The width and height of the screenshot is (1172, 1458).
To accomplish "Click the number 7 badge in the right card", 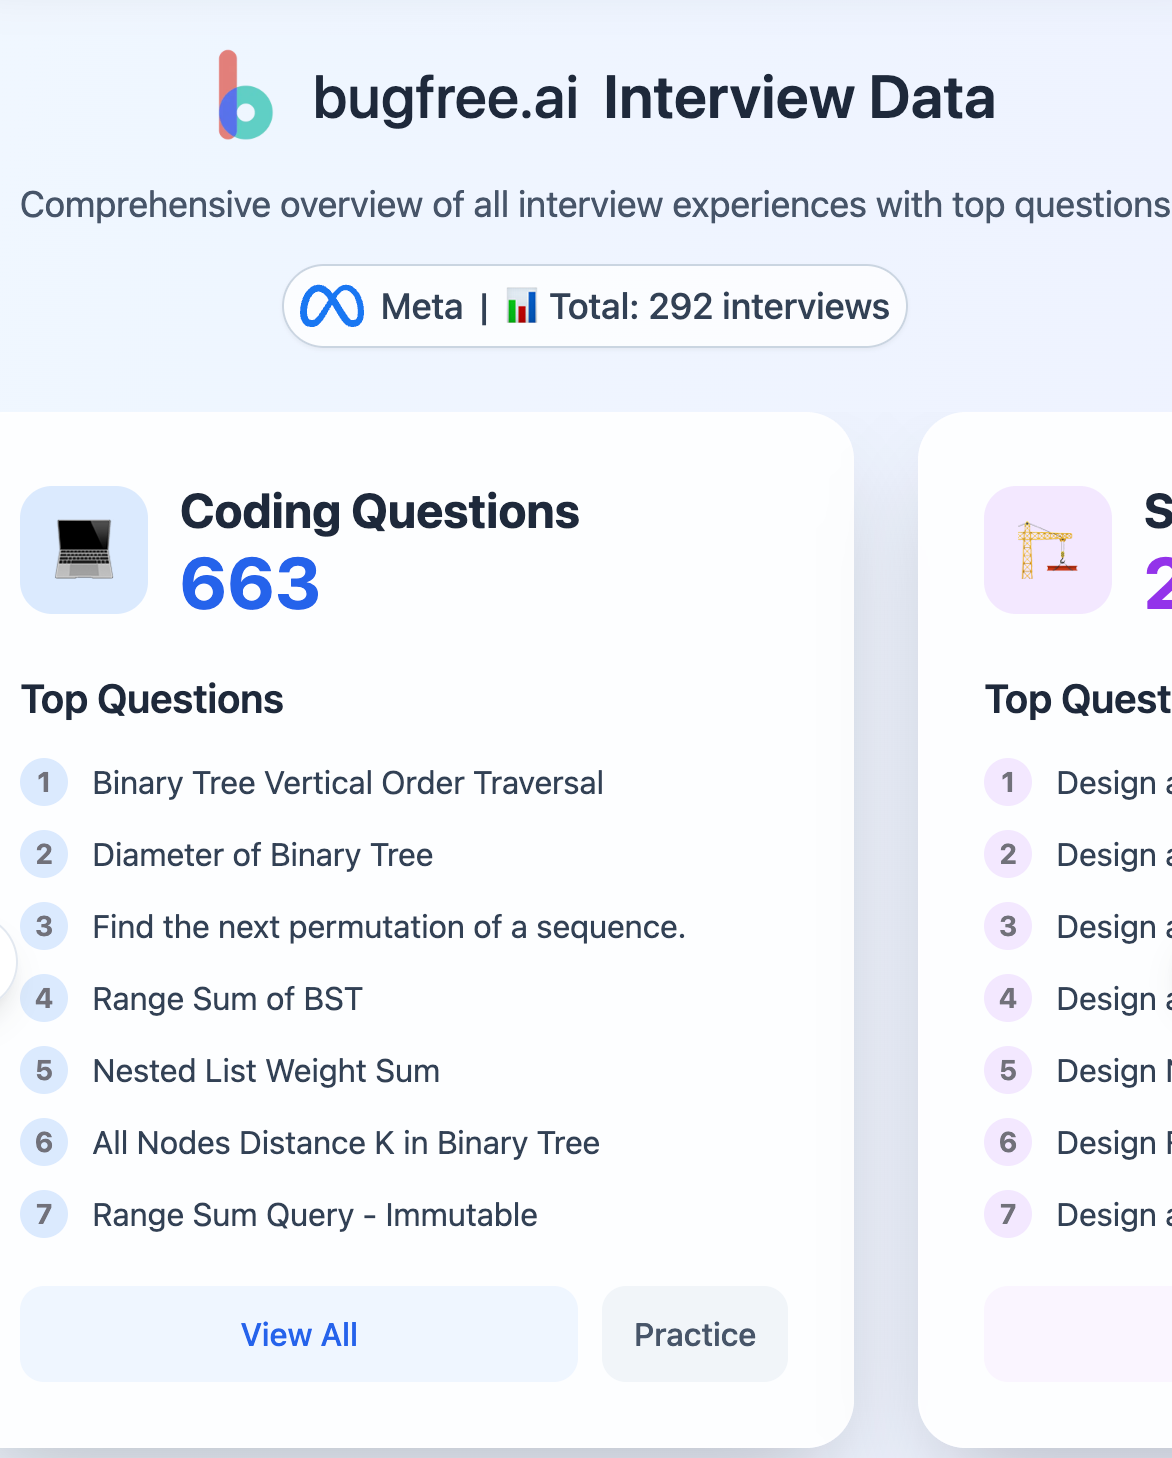I will click(x=1007, y=1214).
